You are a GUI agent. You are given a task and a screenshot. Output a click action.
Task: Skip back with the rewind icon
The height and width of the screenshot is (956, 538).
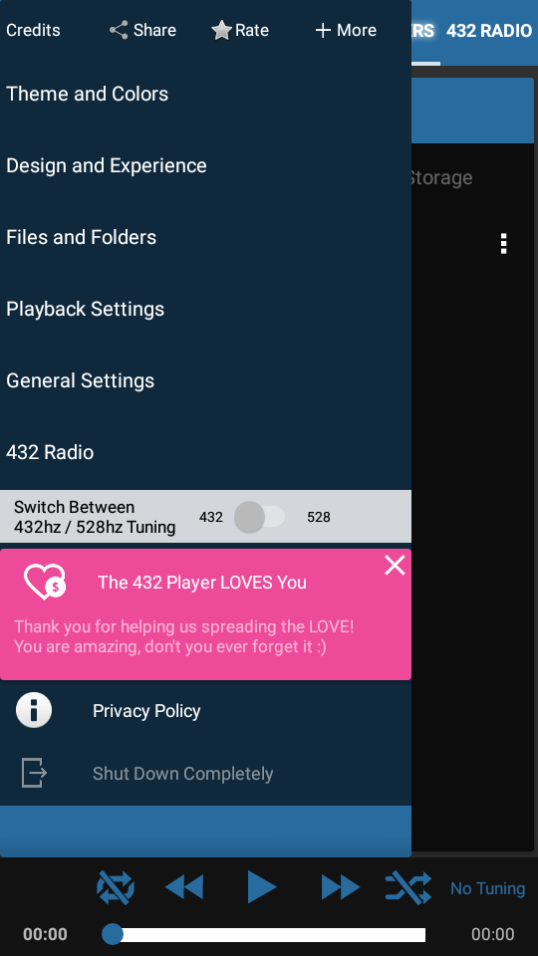(184, 887)
